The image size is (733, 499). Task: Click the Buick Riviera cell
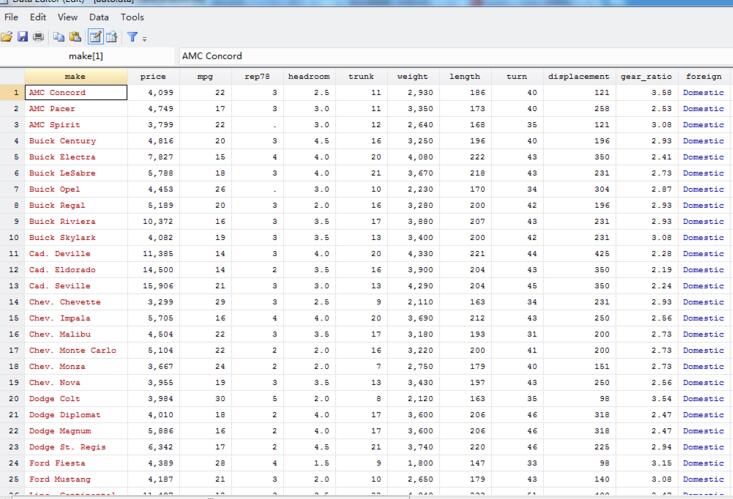click(x=76, y=221)
